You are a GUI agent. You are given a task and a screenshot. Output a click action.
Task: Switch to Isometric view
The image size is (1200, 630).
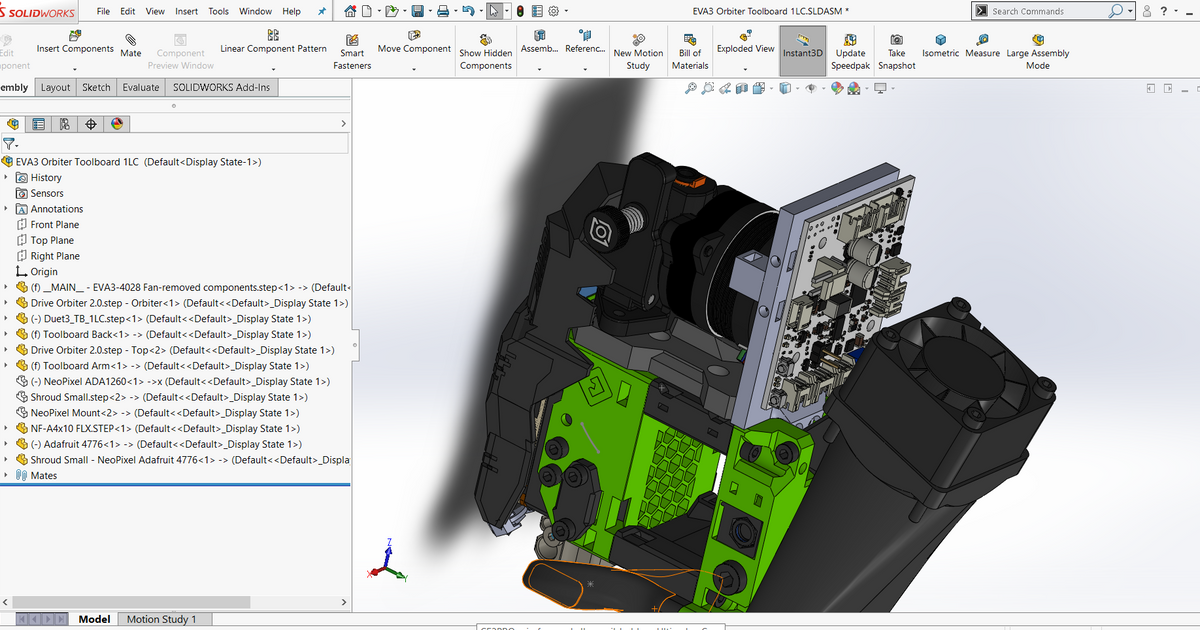(x=940, y=46)
